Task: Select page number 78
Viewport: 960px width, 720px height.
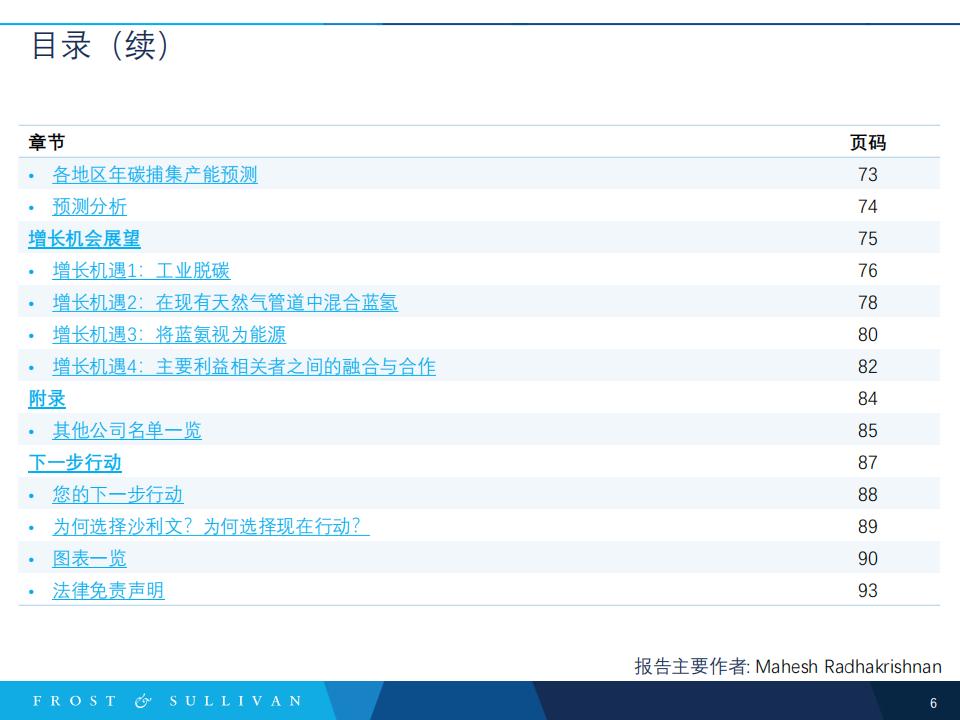Action: [x=868, y=302]
